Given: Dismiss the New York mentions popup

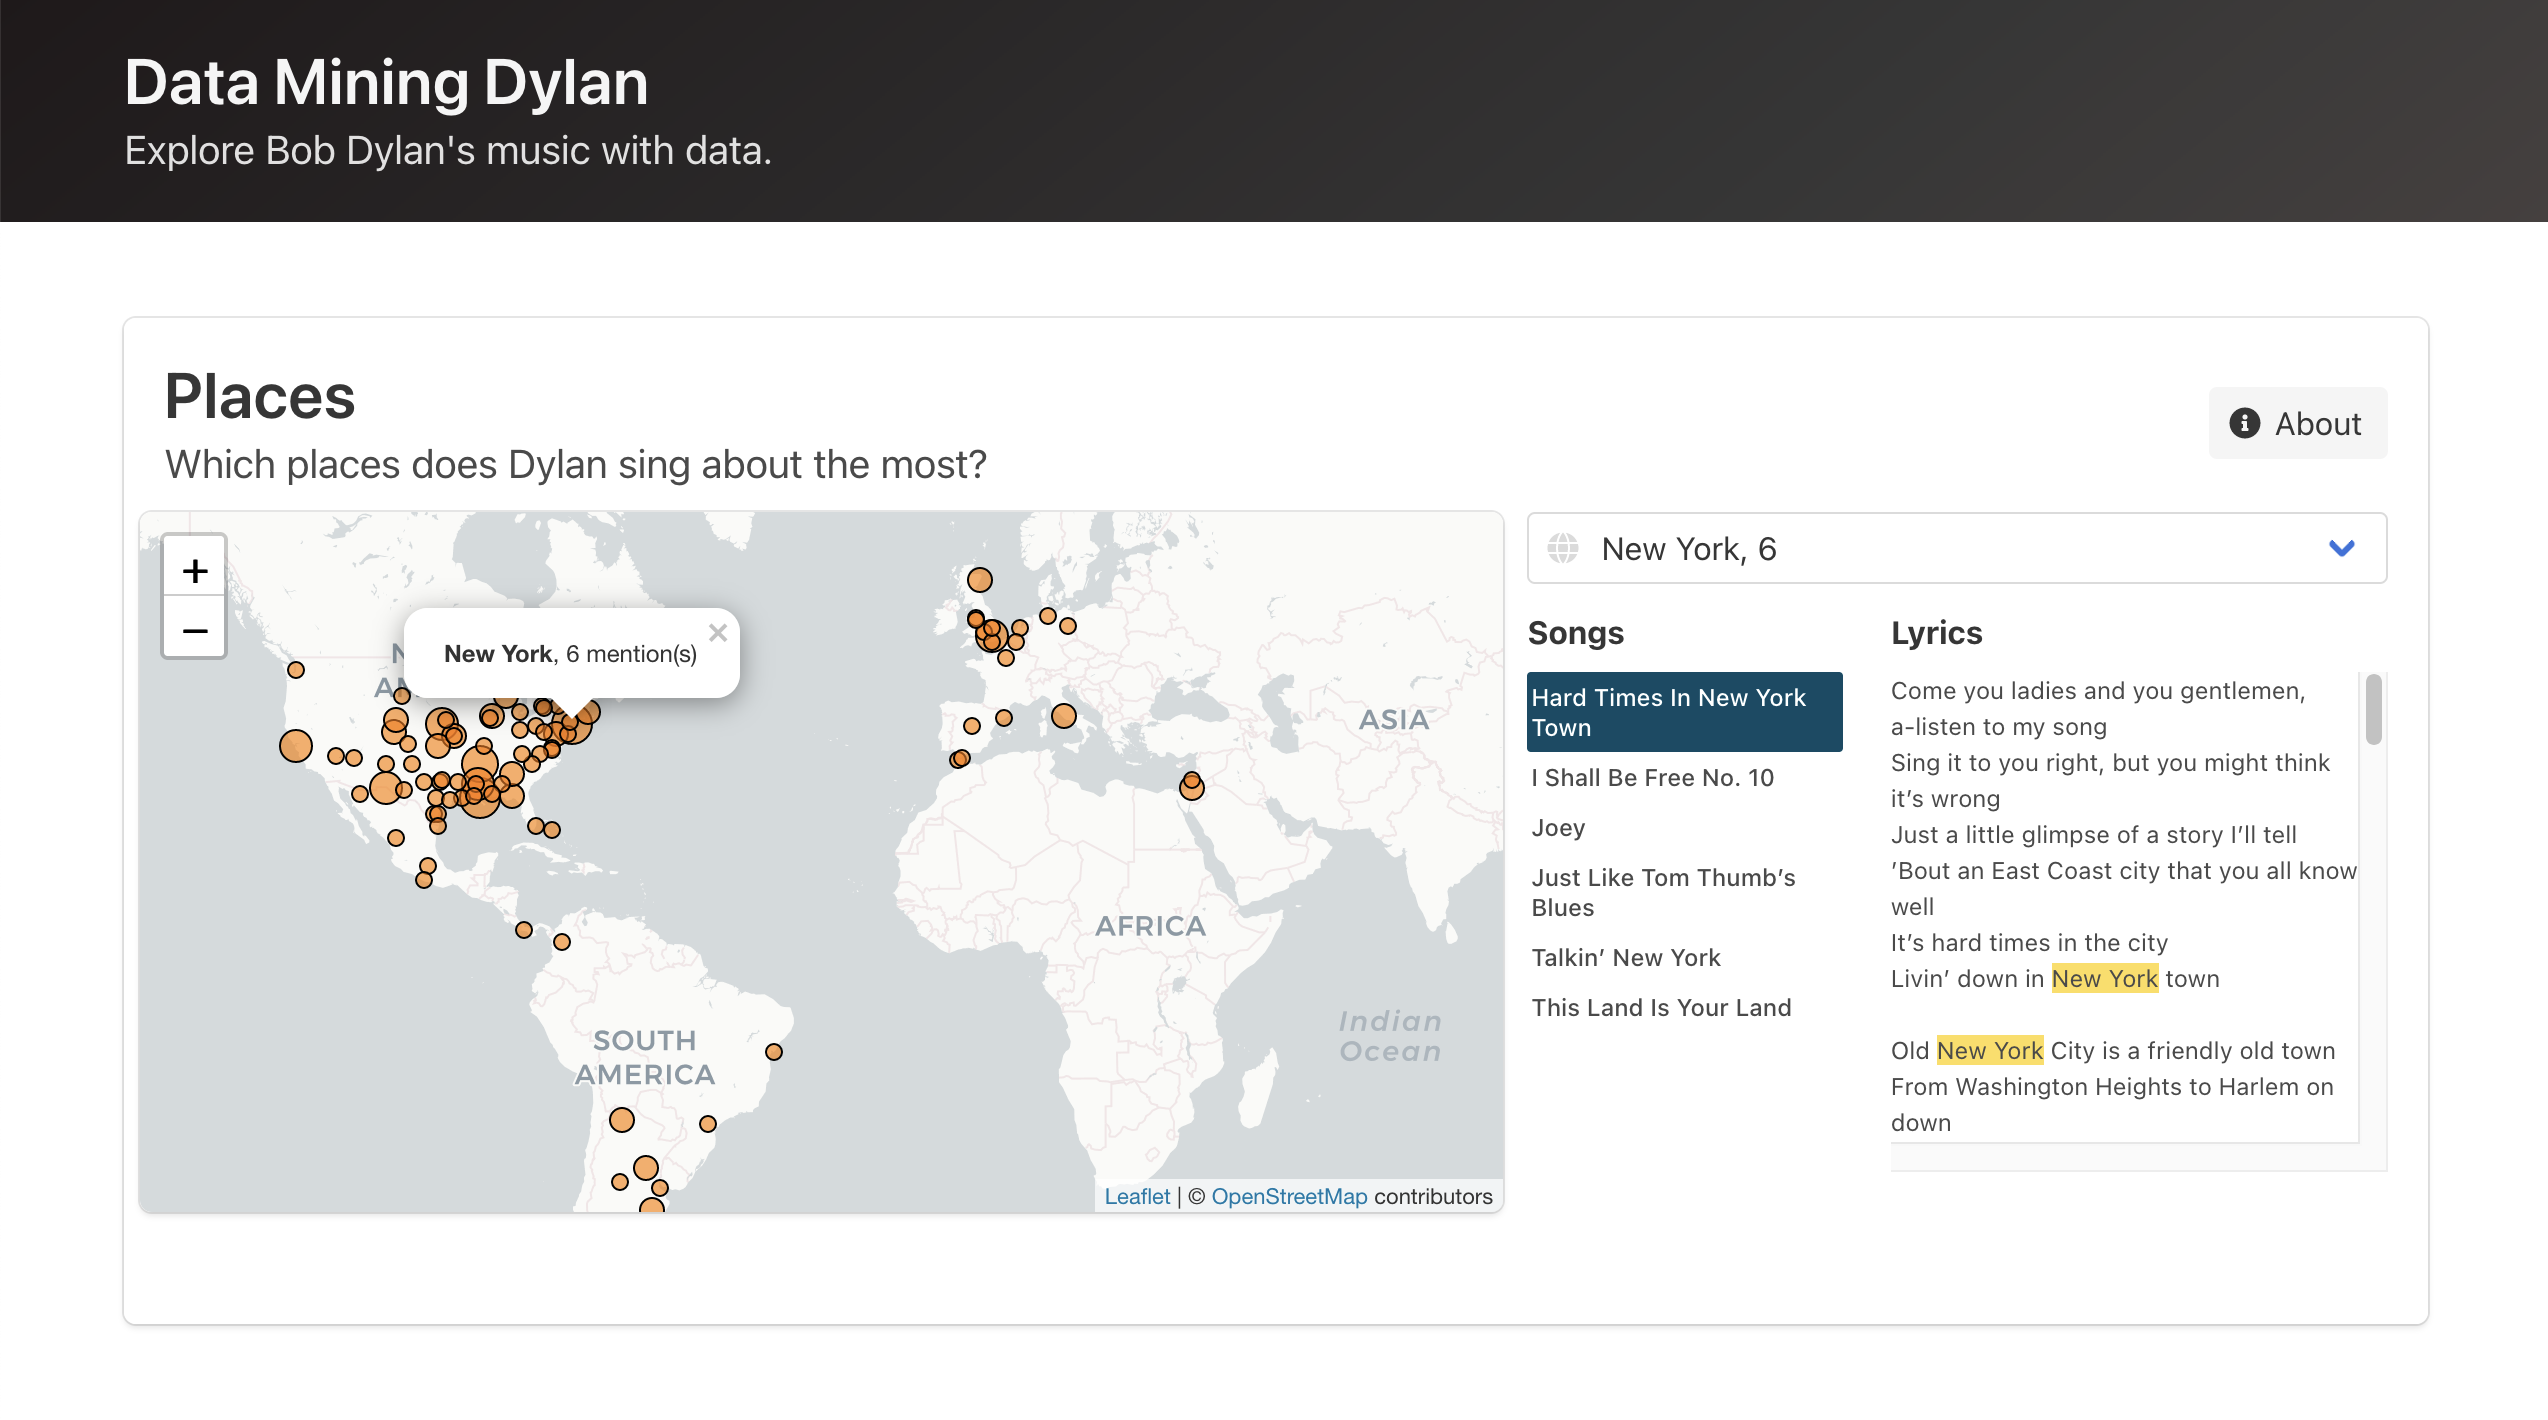Looking at the screenshot, I should 717,632.
